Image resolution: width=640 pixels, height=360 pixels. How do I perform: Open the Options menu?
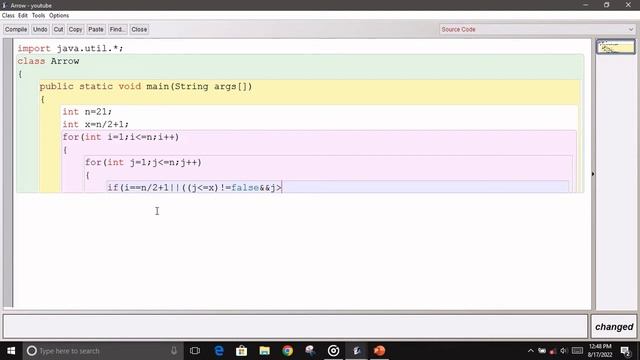click(59, 16)
